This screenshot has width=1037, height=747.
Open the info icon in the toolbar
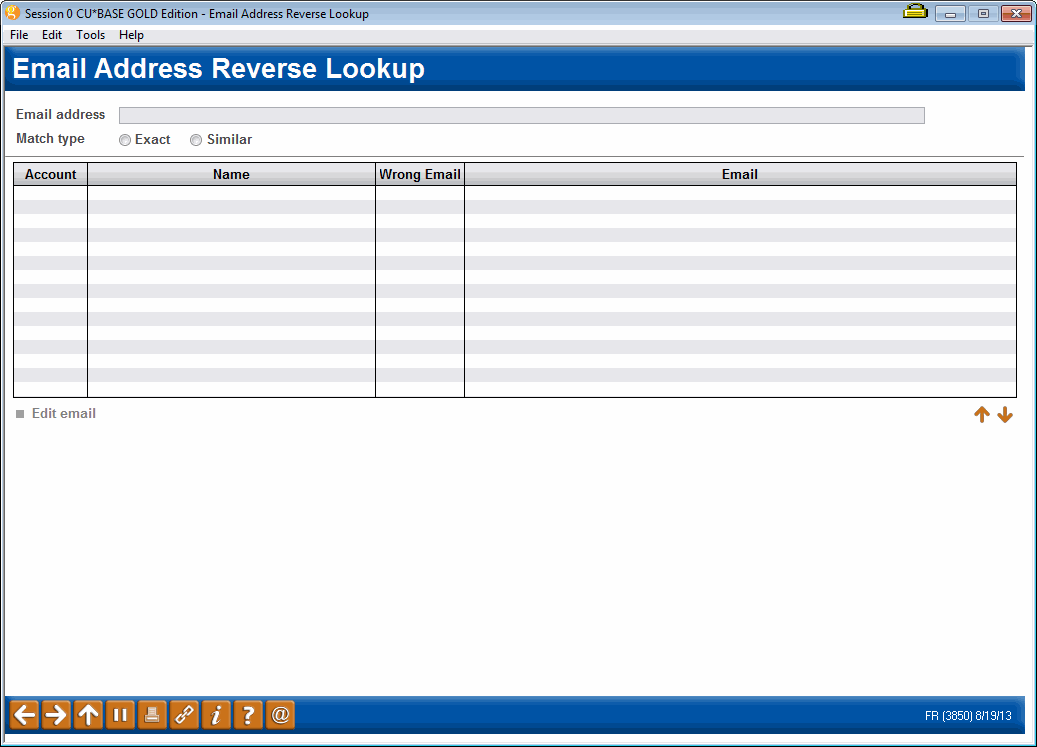[x=216, y=714]
